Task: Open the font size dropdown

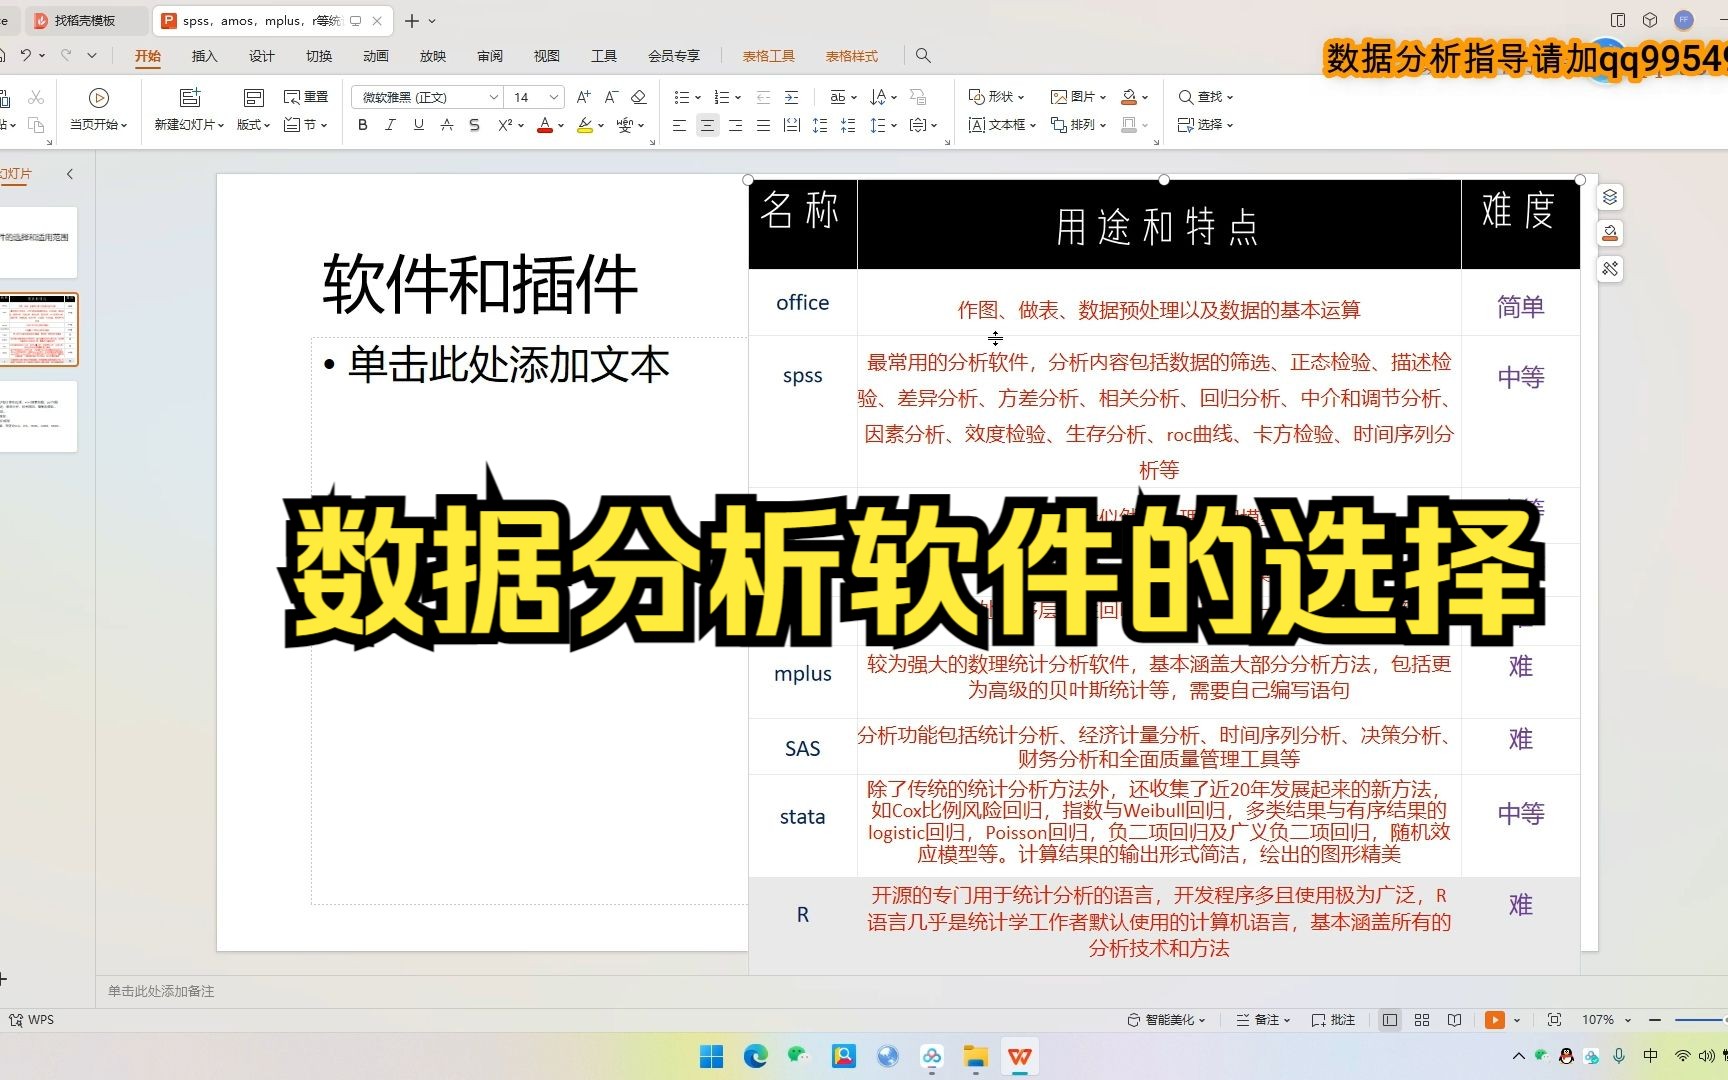Action: (554, 97)
